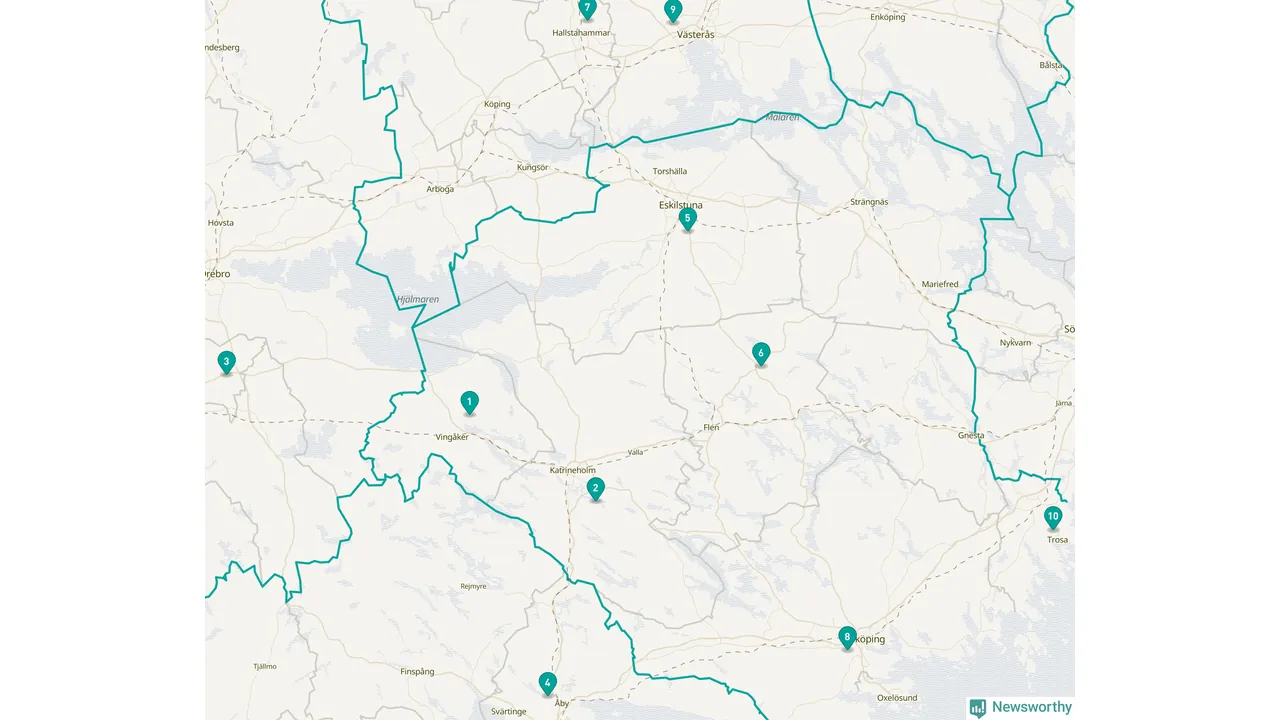The width and height of the screenshot is (1280, 720).
Task: Click the Strängnäs place label
Action: [x=869, y=202]
